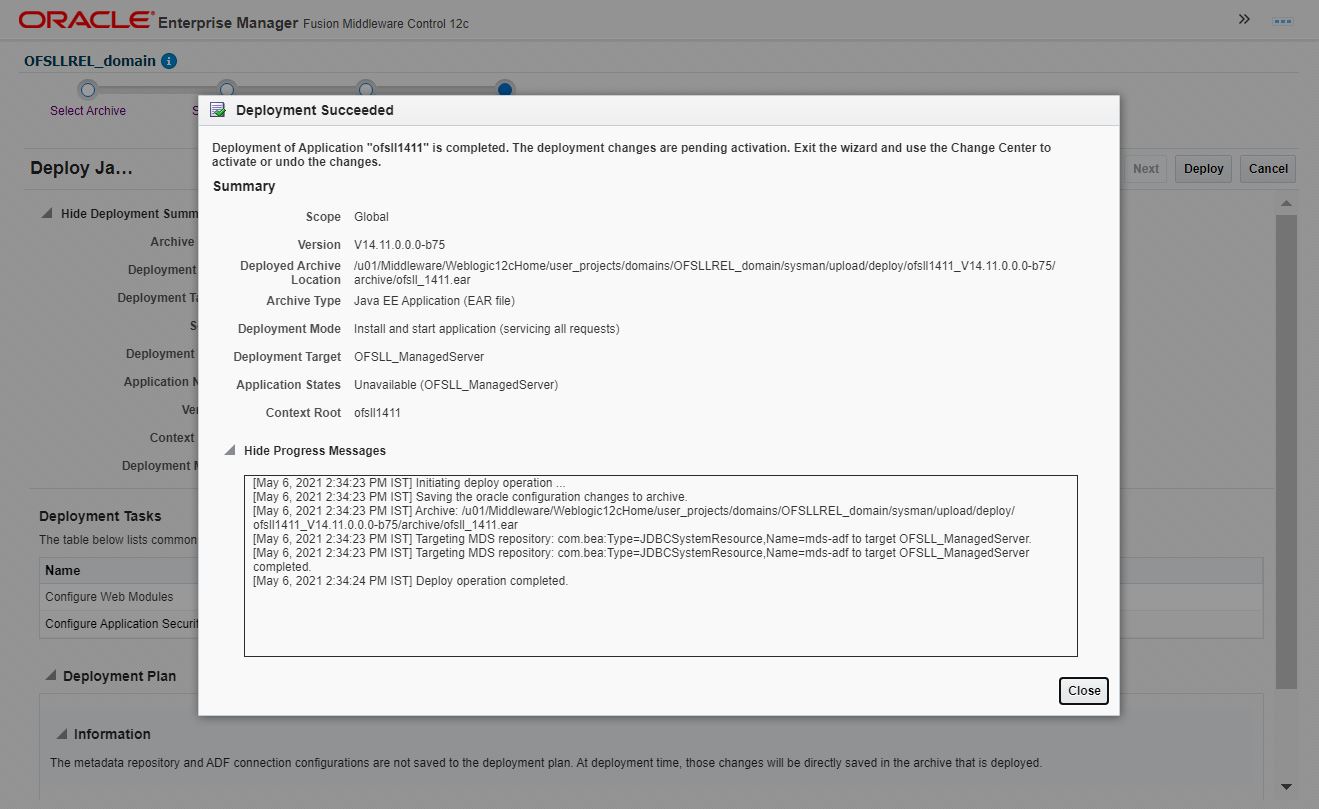Viewport: 1319px width, 809px height.
Task: Click the OFSLLREL_domain title
Action: pyautogui.click(x=90, y=61)
